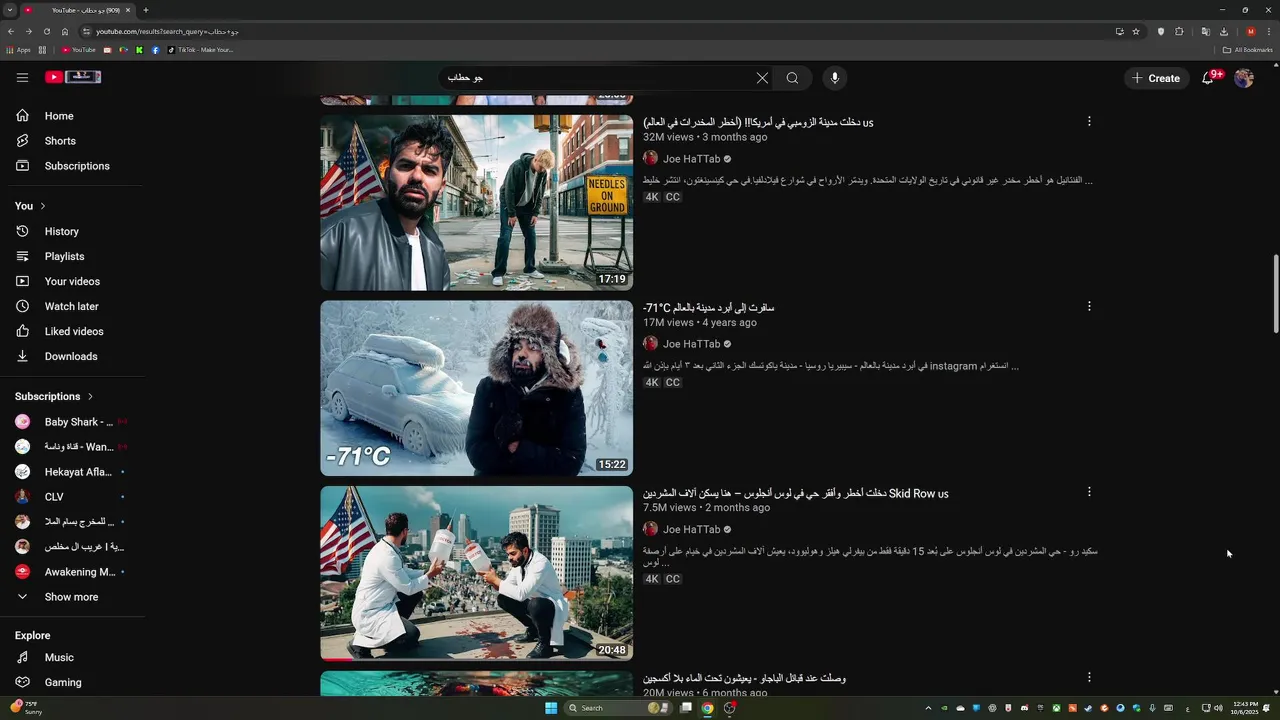
Task: Play the zombie city 17:19 video thumbnail
Action: click(476, 203)
